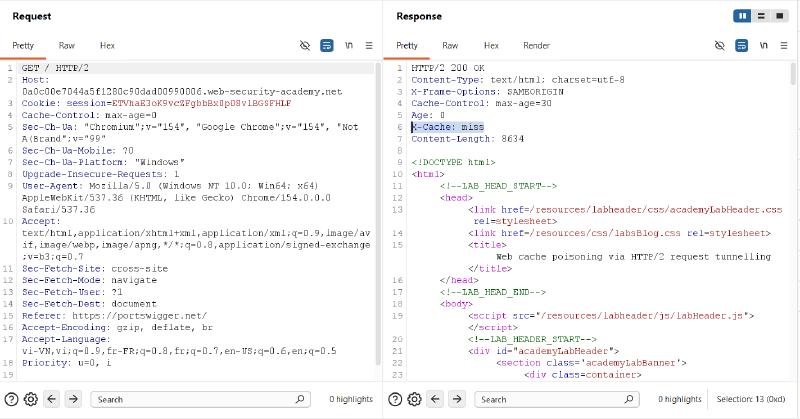Select side-by-side split layout icon

click(742, 16)
